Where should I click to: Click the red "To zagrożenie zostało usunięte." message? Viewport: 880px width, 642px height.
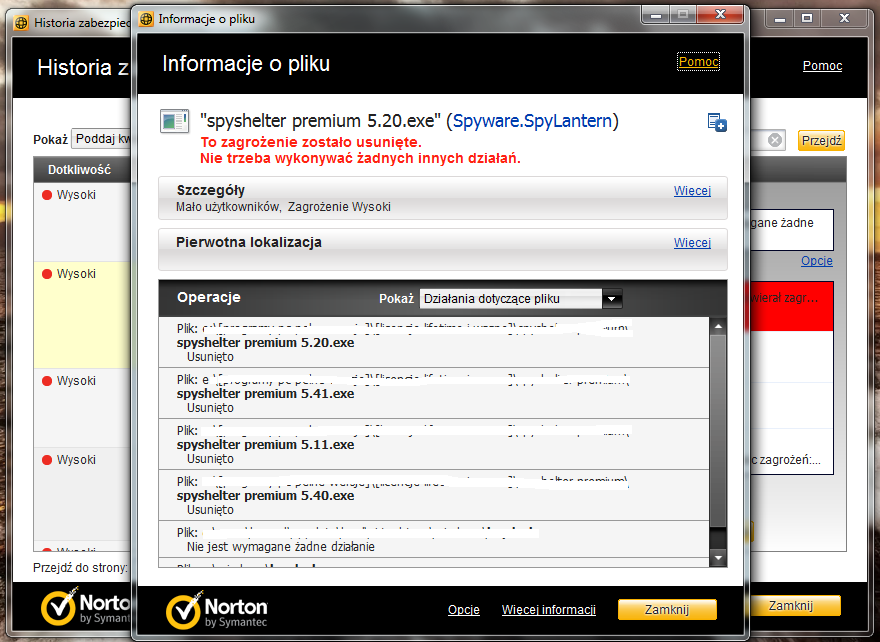point(311,142)
